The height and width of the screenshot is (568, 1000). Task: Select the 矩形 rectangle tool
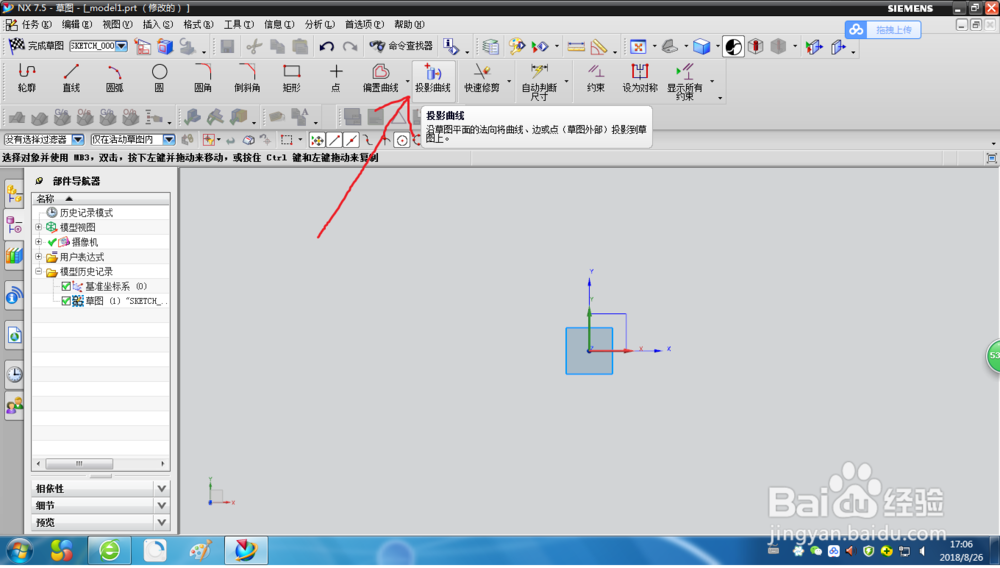[291, 78]
